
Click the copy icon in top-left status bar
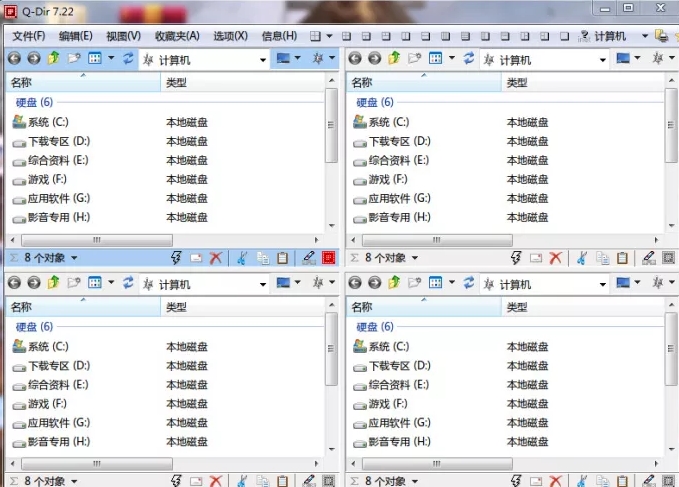(262, 258)
